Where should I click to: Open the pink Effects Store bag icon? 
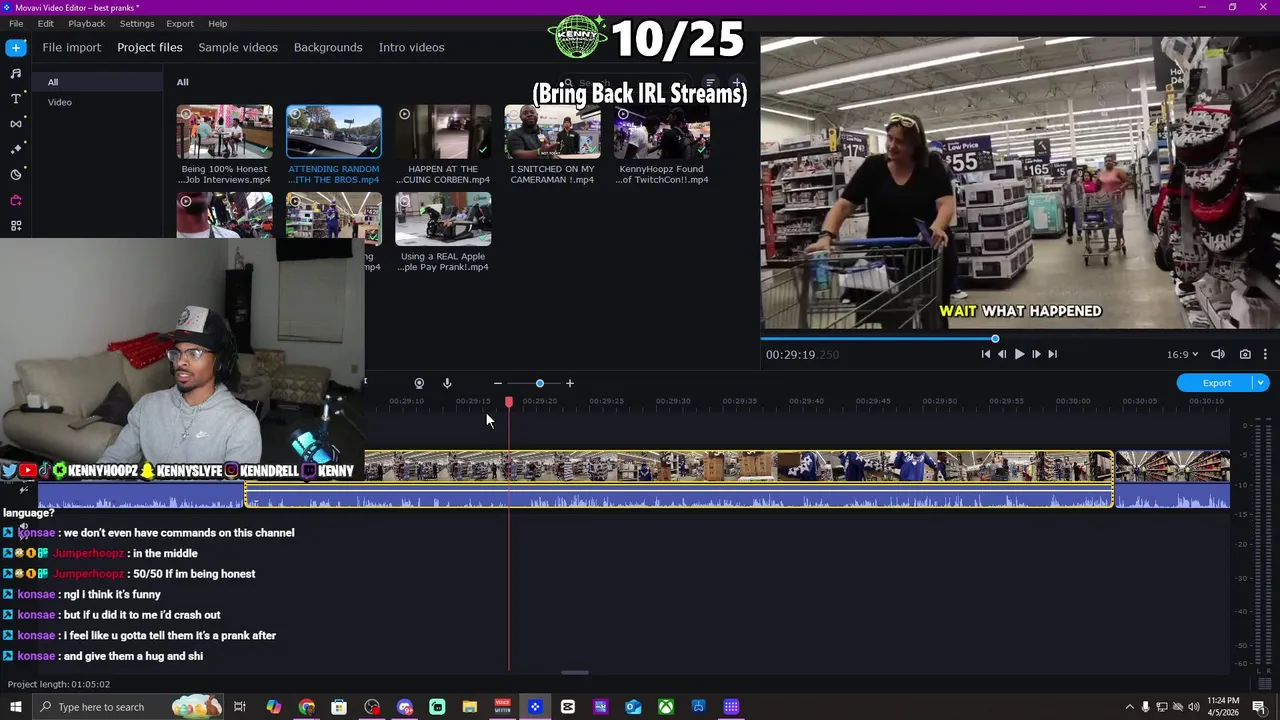15,200
